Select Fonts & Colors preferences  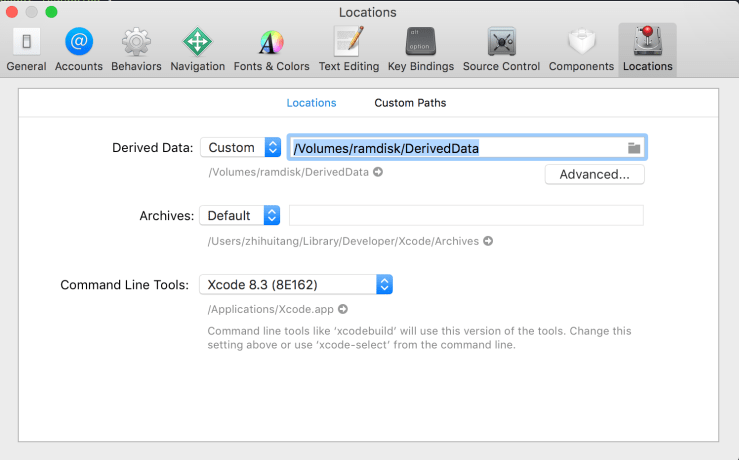271,49
